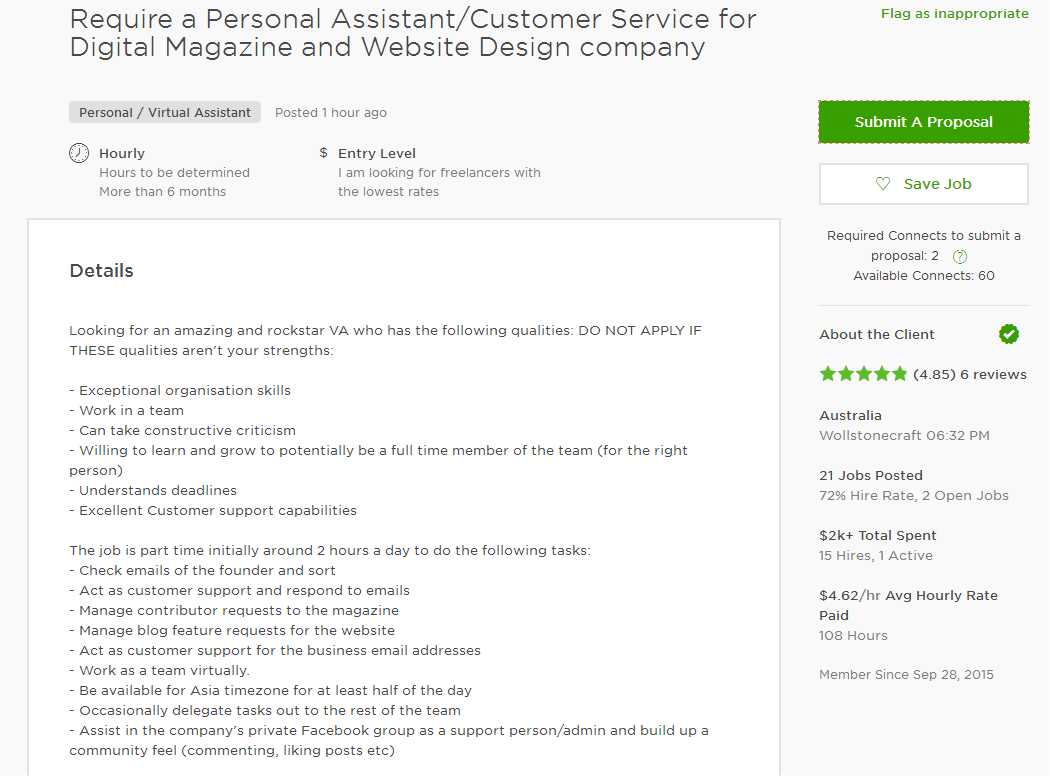Click the $2k+ Total Spent figure
The height and width of the screenshot is (776, 1050).
(x=877, y=535)
